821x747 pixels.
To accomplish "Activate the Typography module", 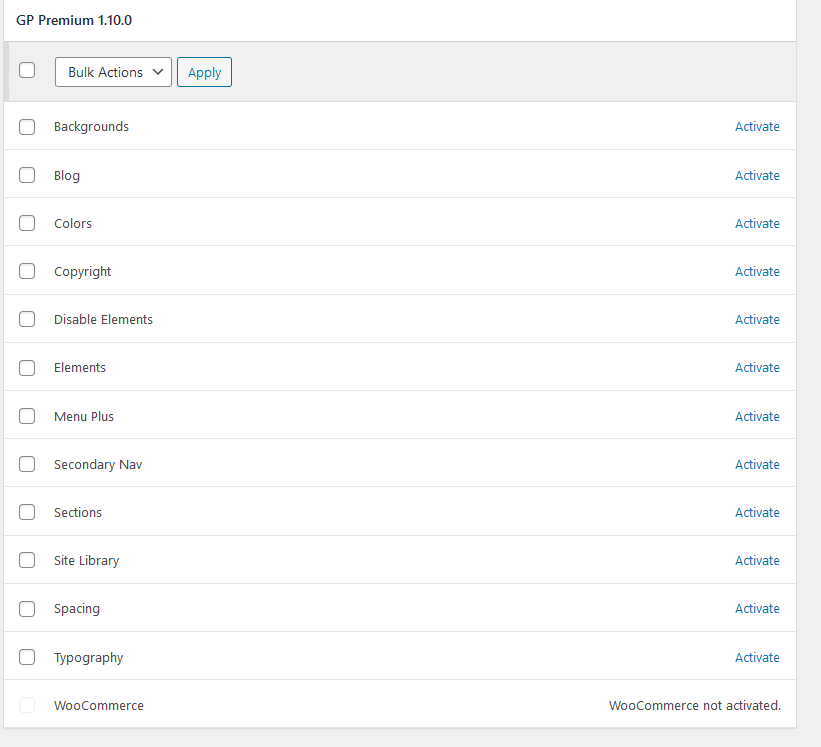I will point(757,657).
